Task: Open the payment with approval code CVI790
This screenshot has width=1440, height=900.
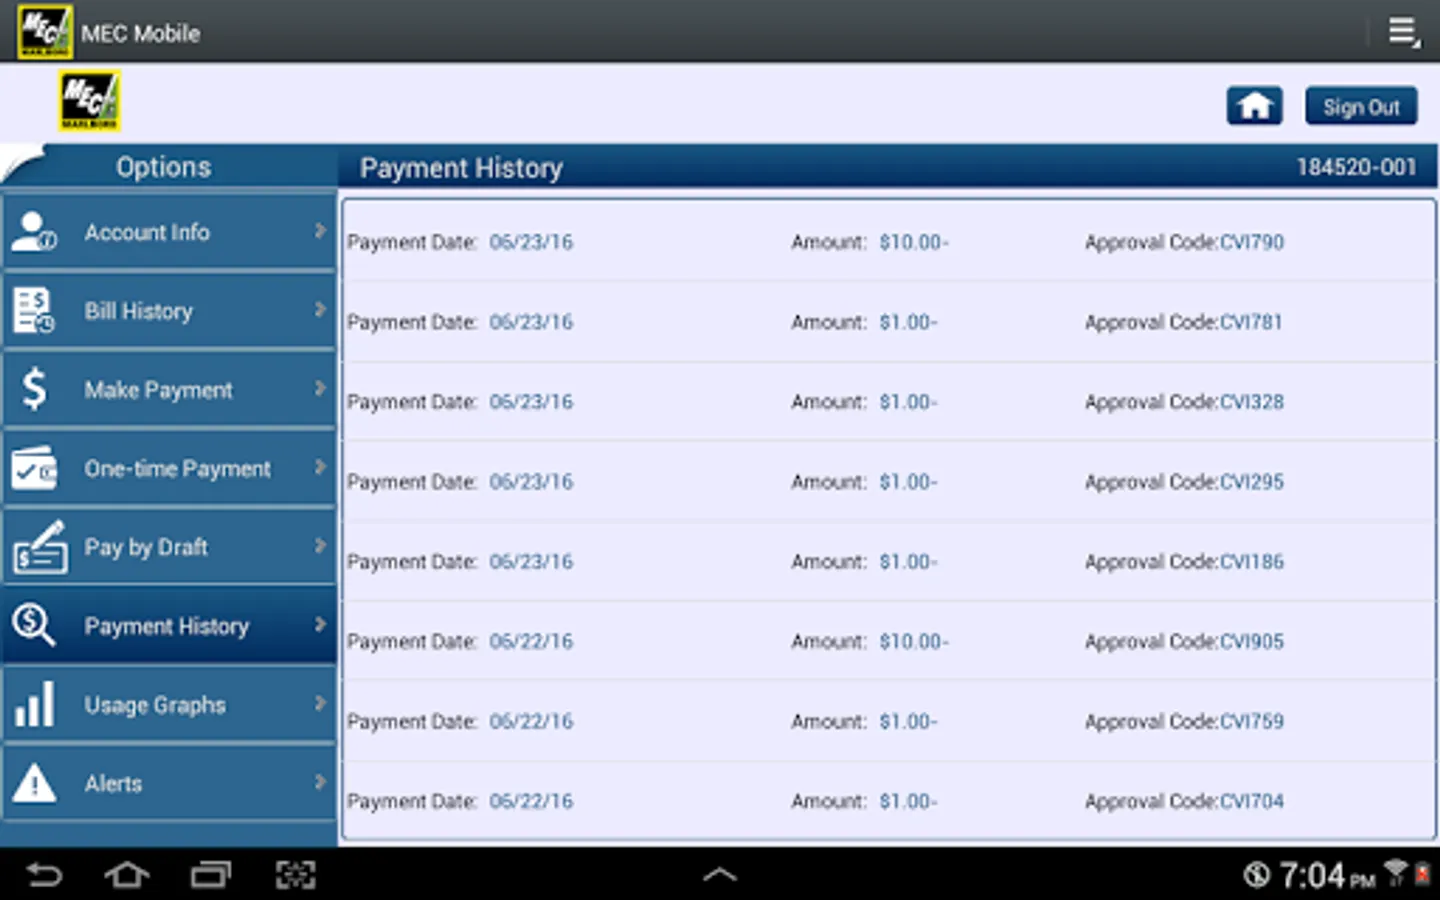Action: tap(889, 242)
